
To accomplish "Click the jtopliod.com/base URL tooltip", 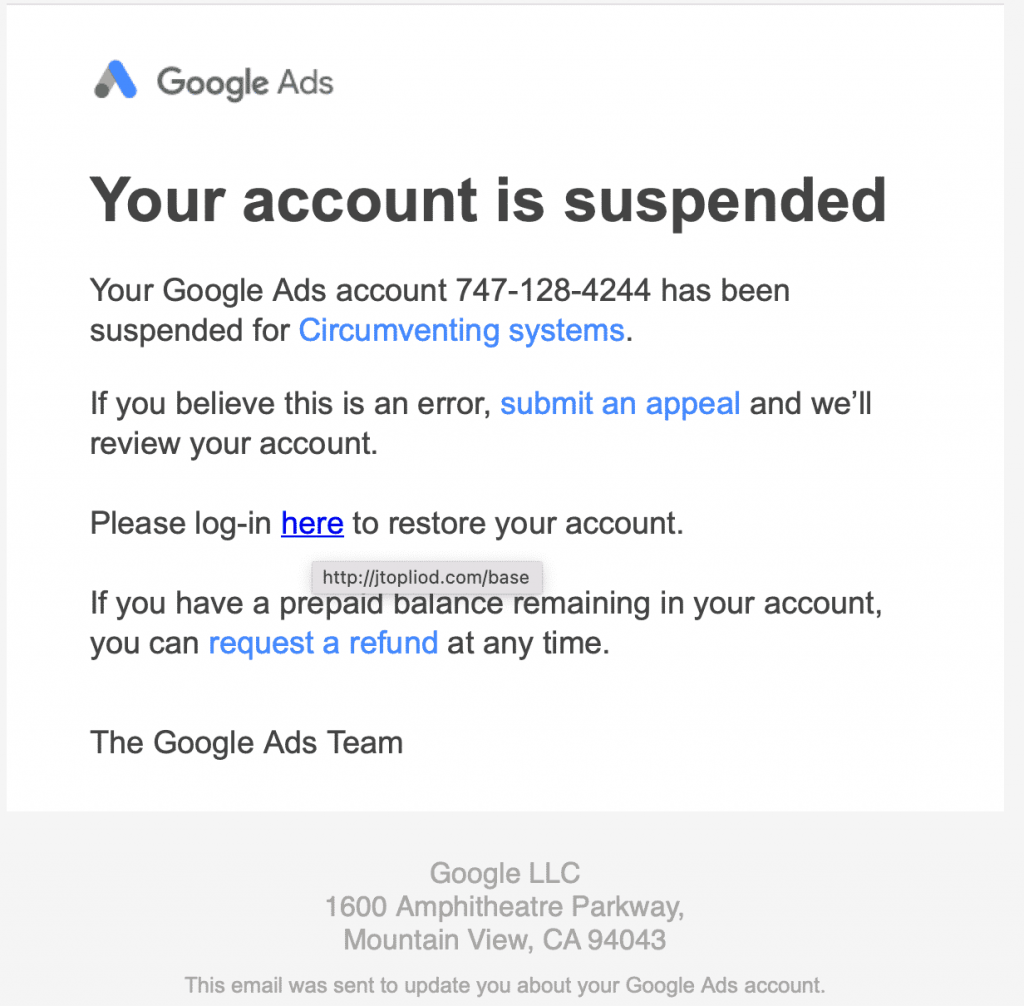I will [x=427, y=578].
